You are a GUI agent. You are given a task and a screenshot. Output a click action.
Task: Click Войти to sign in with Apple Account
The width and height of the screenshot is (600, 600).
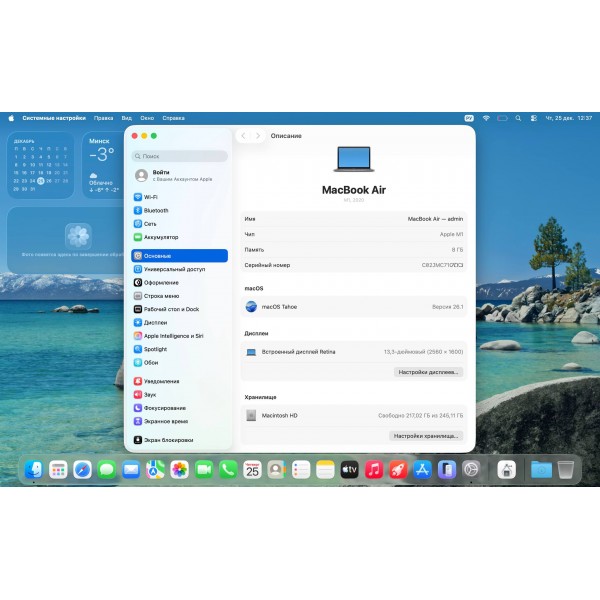[160, 173]
